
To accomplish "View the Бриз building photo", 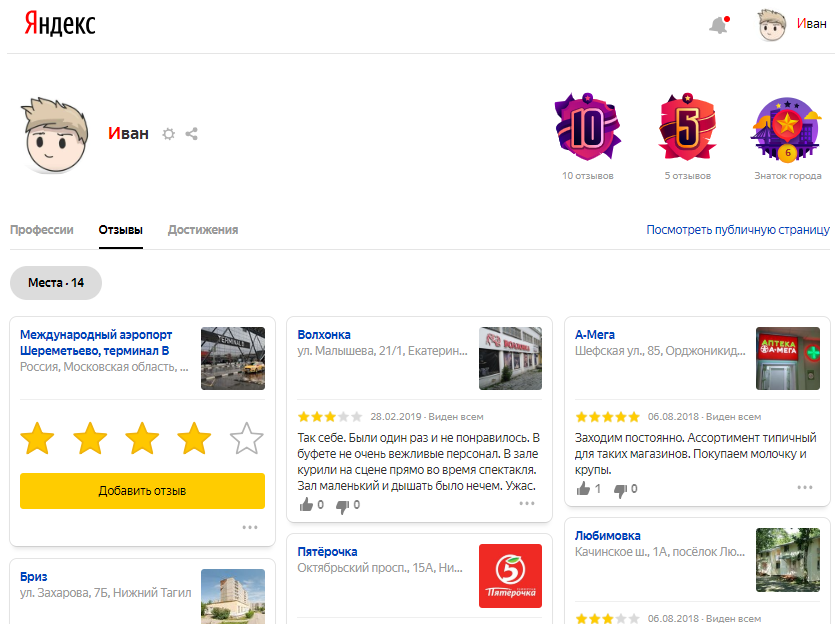I will click(x=232, y=596).
